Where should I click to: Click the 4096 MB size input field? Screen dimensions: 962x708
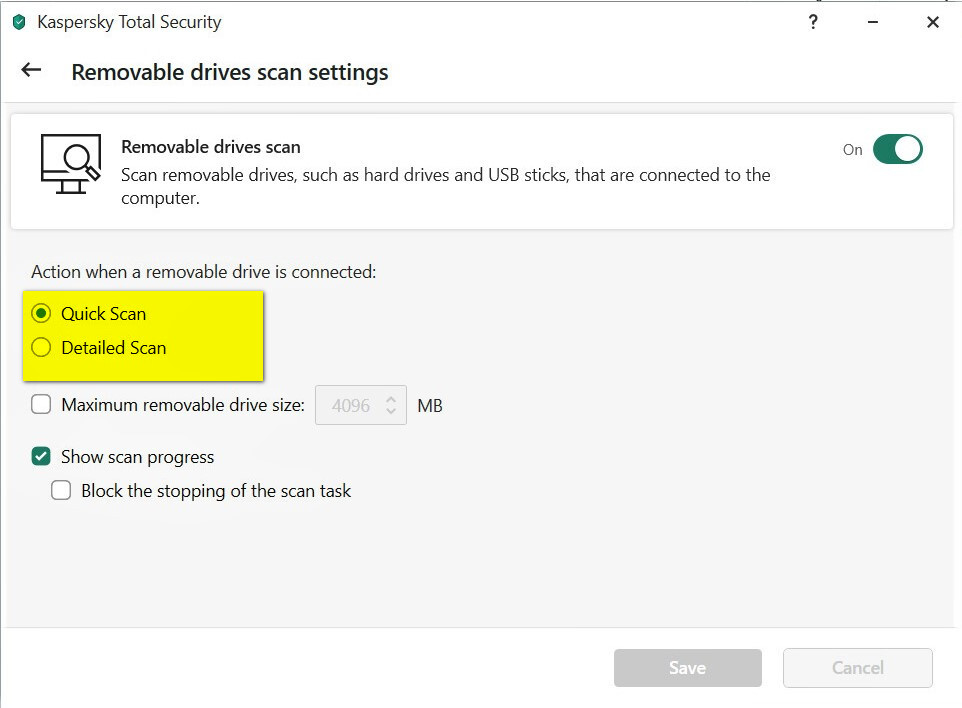[361, 405]
